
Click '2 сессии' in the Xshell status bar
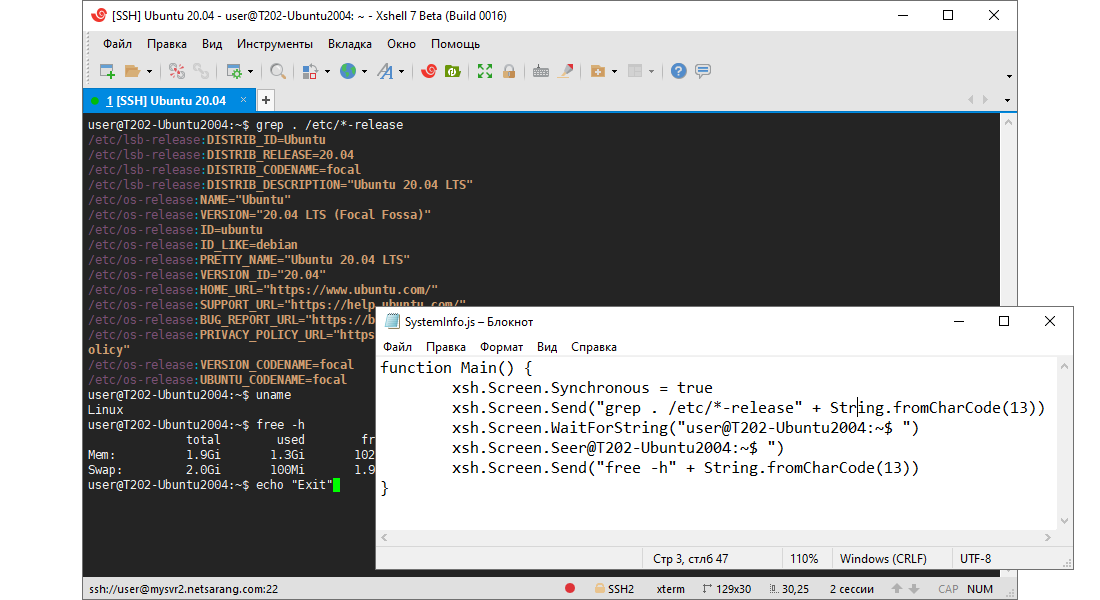[852, 589]
